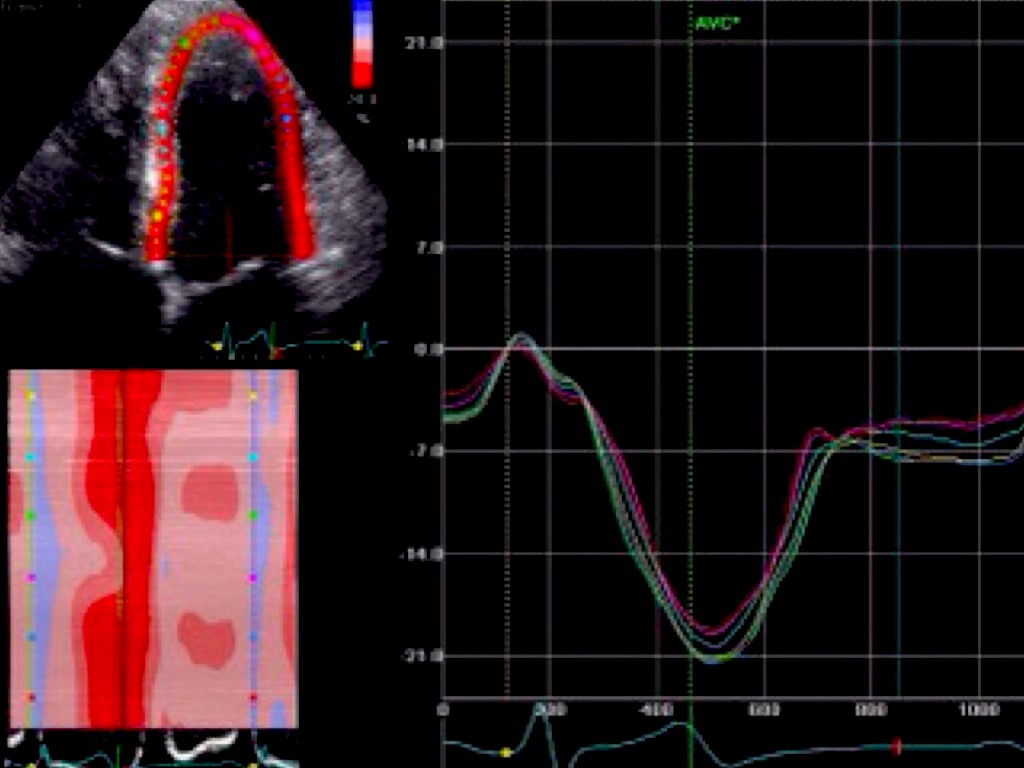The image size is (1024, 768).
Task: Click the yellow marker on the bottom ECG trace
Action: (x=505, y=752)
